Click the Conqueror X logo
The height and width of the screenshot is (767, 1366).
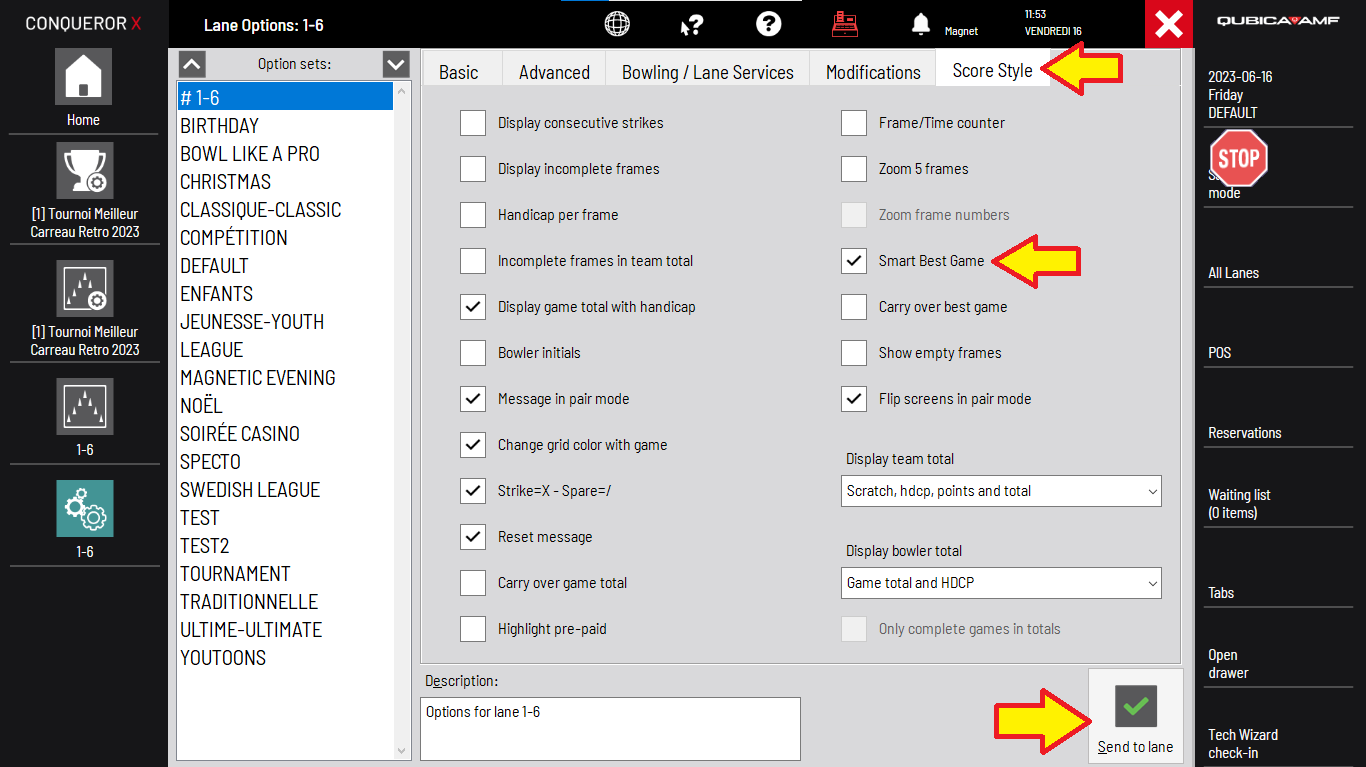coord(83,23)
